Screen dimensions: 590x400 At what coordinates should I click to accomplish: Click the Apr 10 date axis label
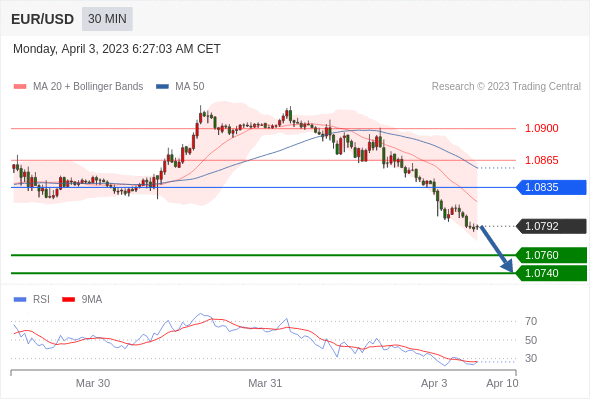pyautogui.click(x=502, y=383)
